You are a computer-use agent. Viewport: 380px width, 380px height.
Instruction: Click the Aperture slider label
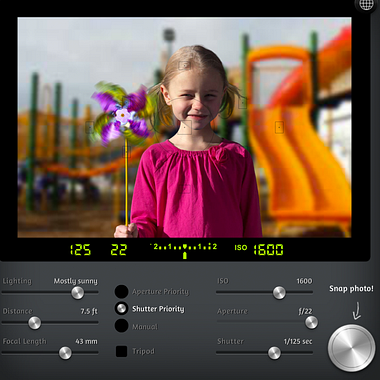pyautogui.click(x=232, y=311)
